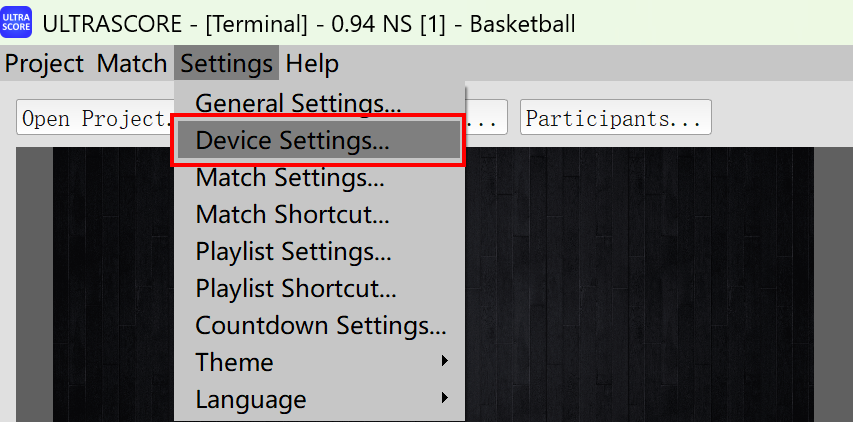Open Countdown Settings from the menu
The width and height of the screenshot is (854, 422).
[x=320, y=325]
